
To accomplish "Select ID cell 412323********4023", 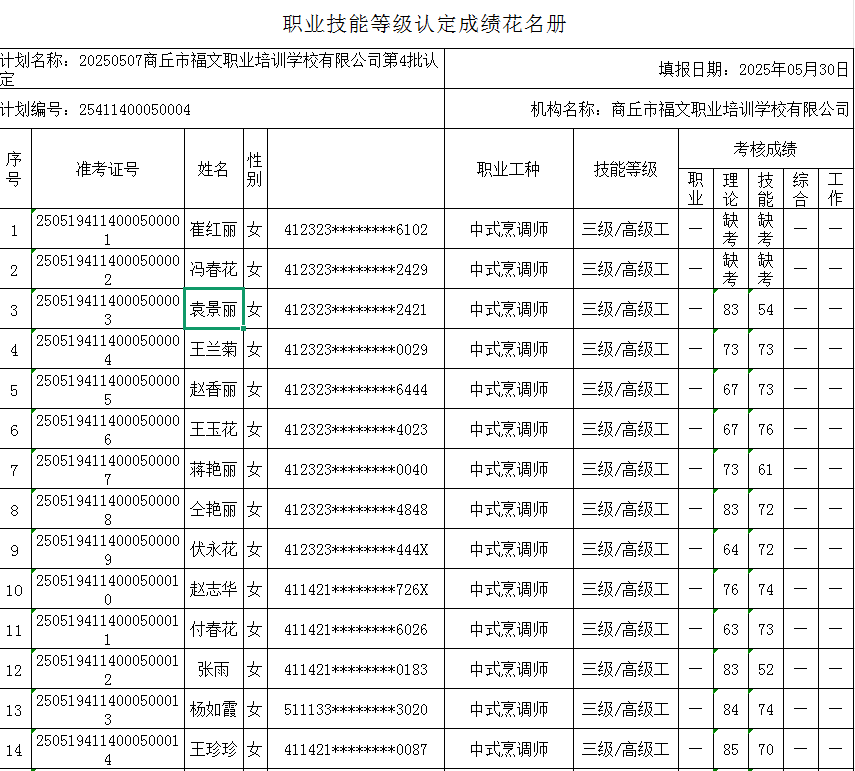I will (356, 429).
